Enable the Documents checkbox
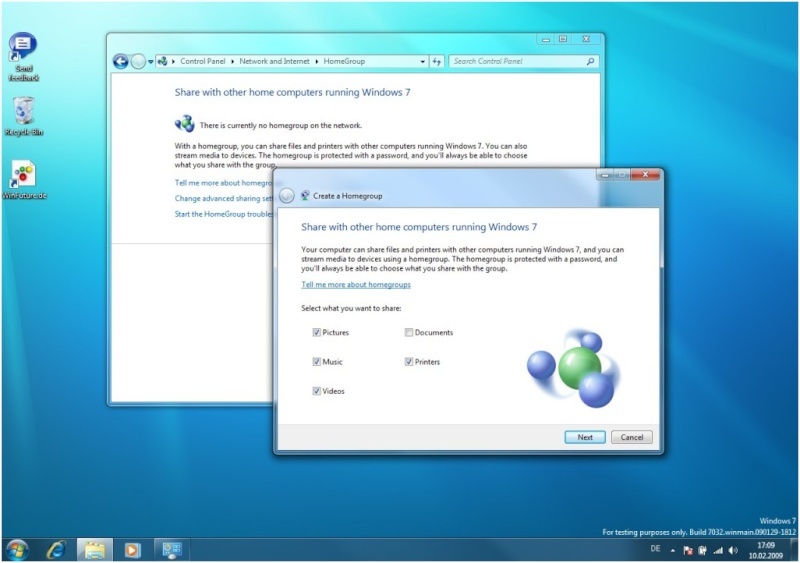The height and width of the screenshot is (563, 800). [409, 332]
